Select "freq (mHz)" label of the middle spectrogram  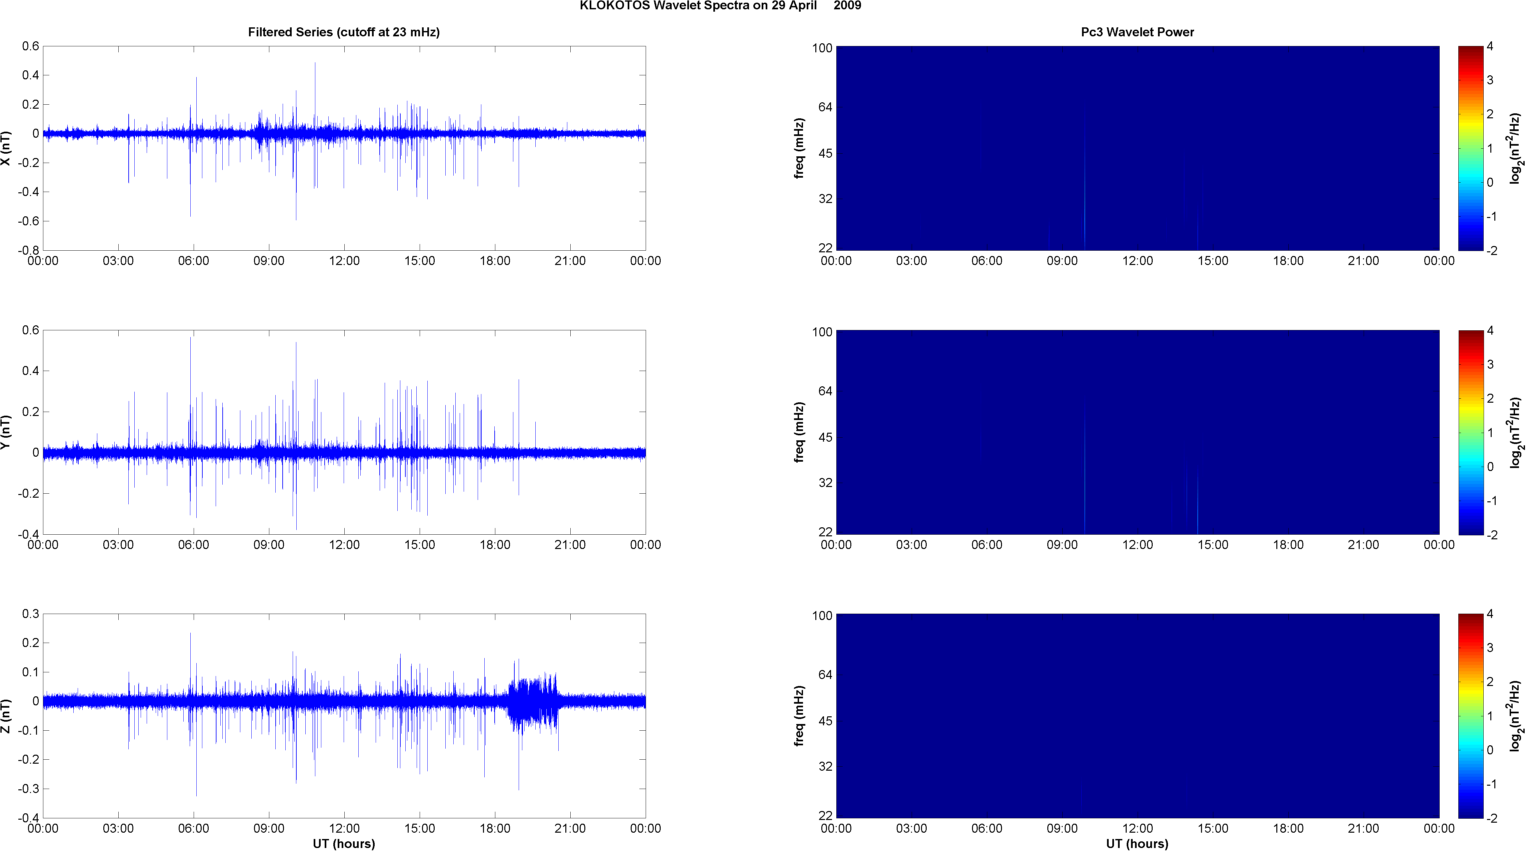pos(800,432)
